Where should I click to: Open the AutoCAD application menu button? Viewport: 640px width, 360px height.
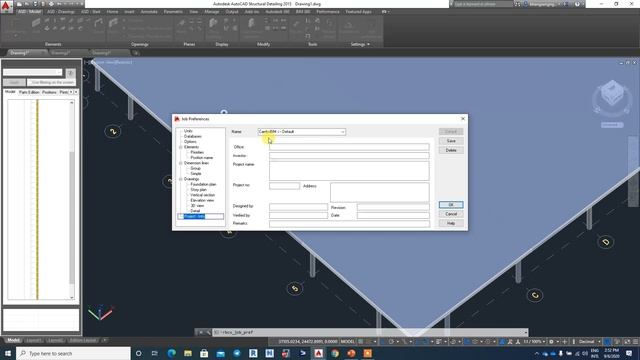(6, 6)
